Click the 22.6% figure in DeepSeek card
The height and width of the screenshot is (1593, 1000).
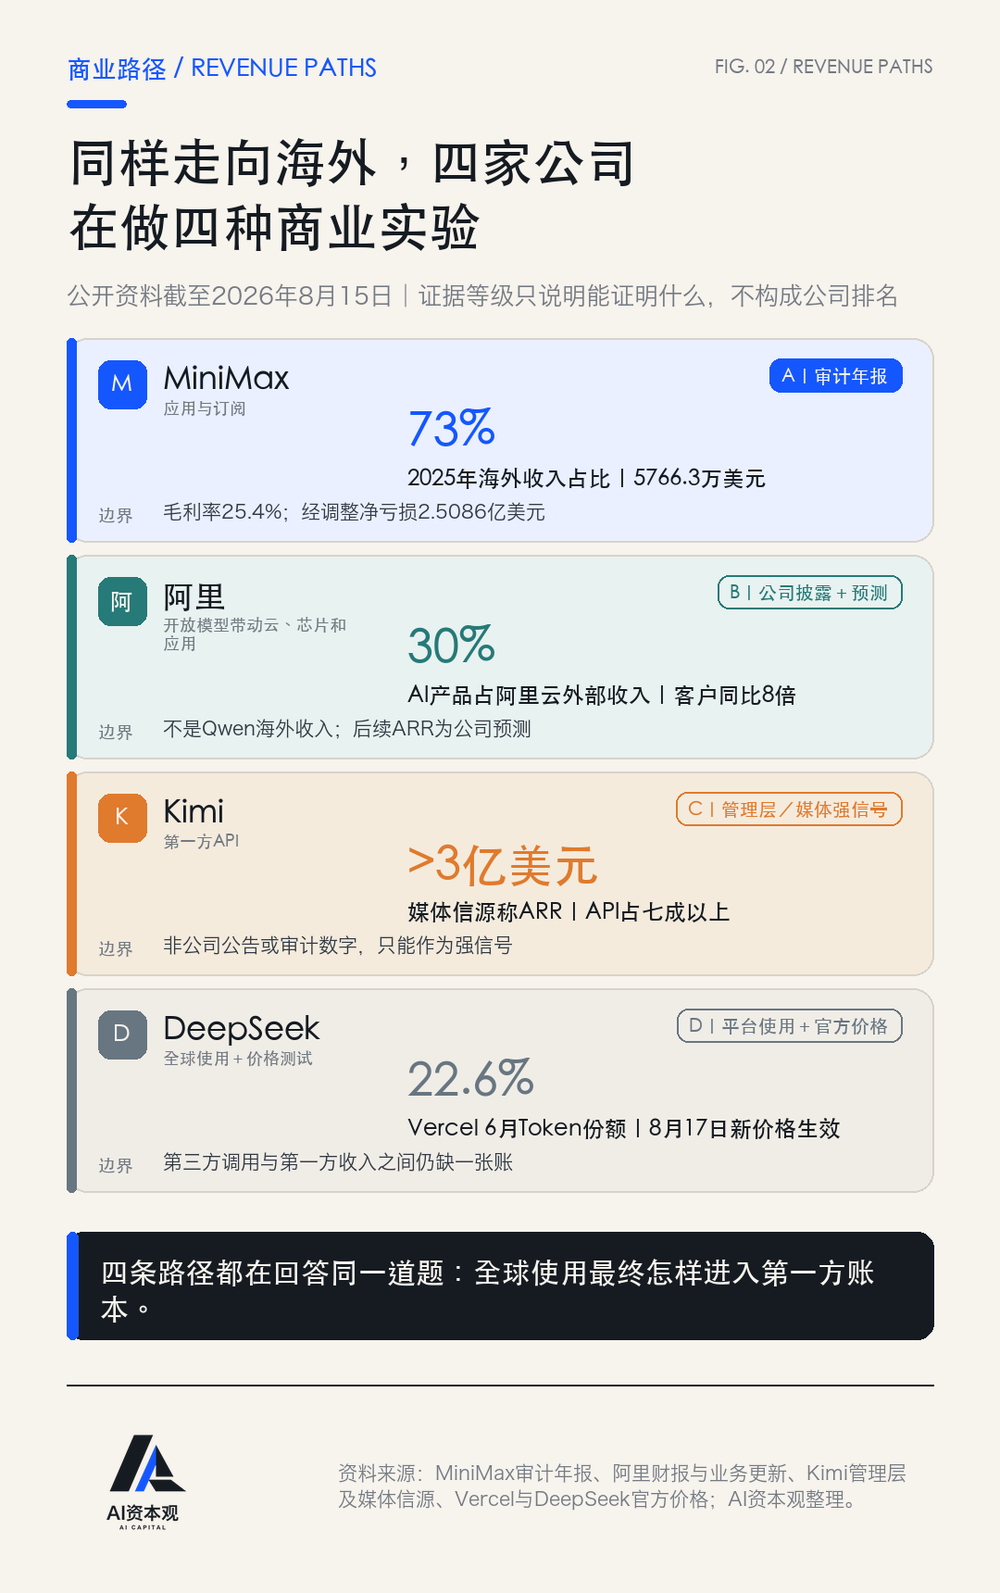(470, 1079)
